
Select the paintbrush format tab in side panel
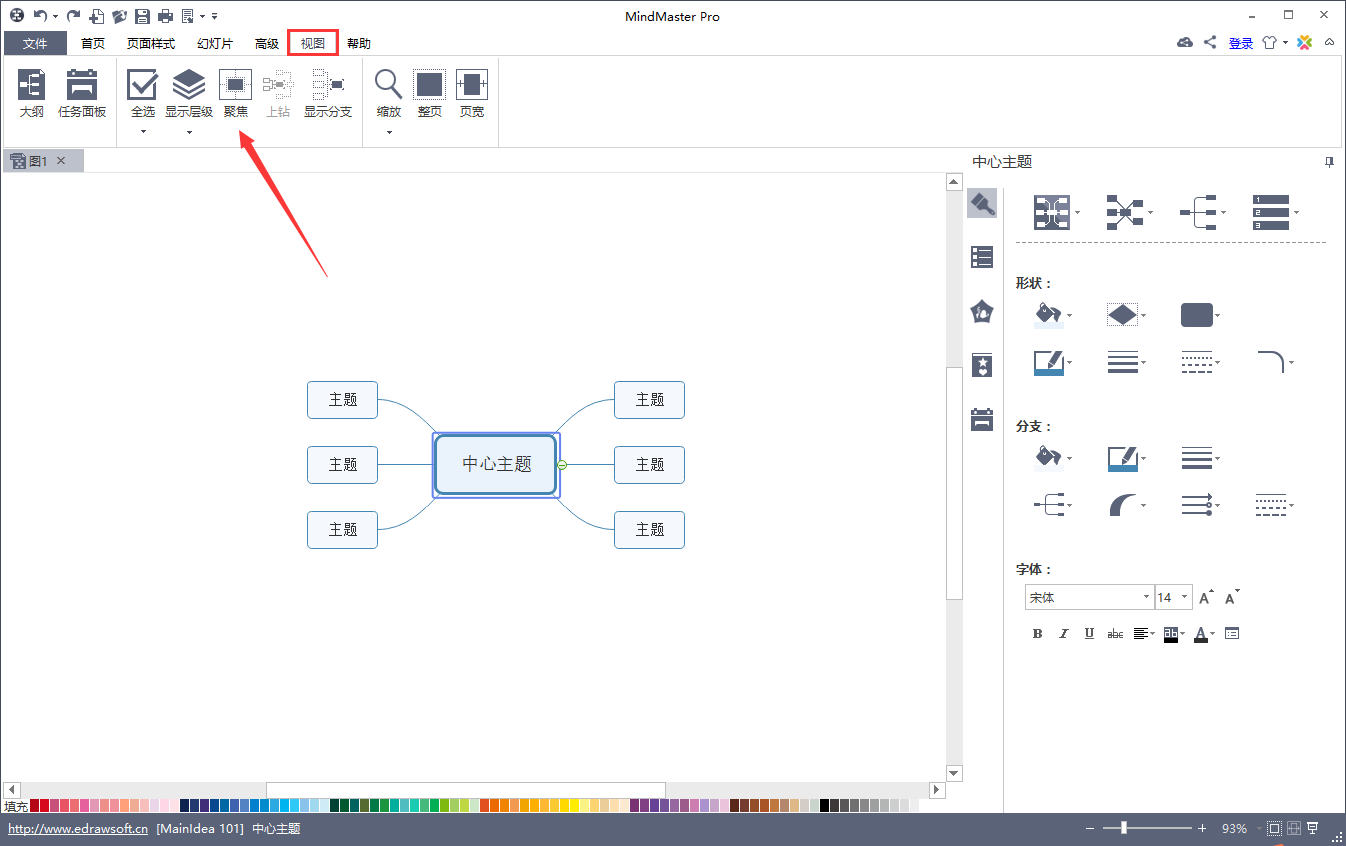[x=982, y=204]
